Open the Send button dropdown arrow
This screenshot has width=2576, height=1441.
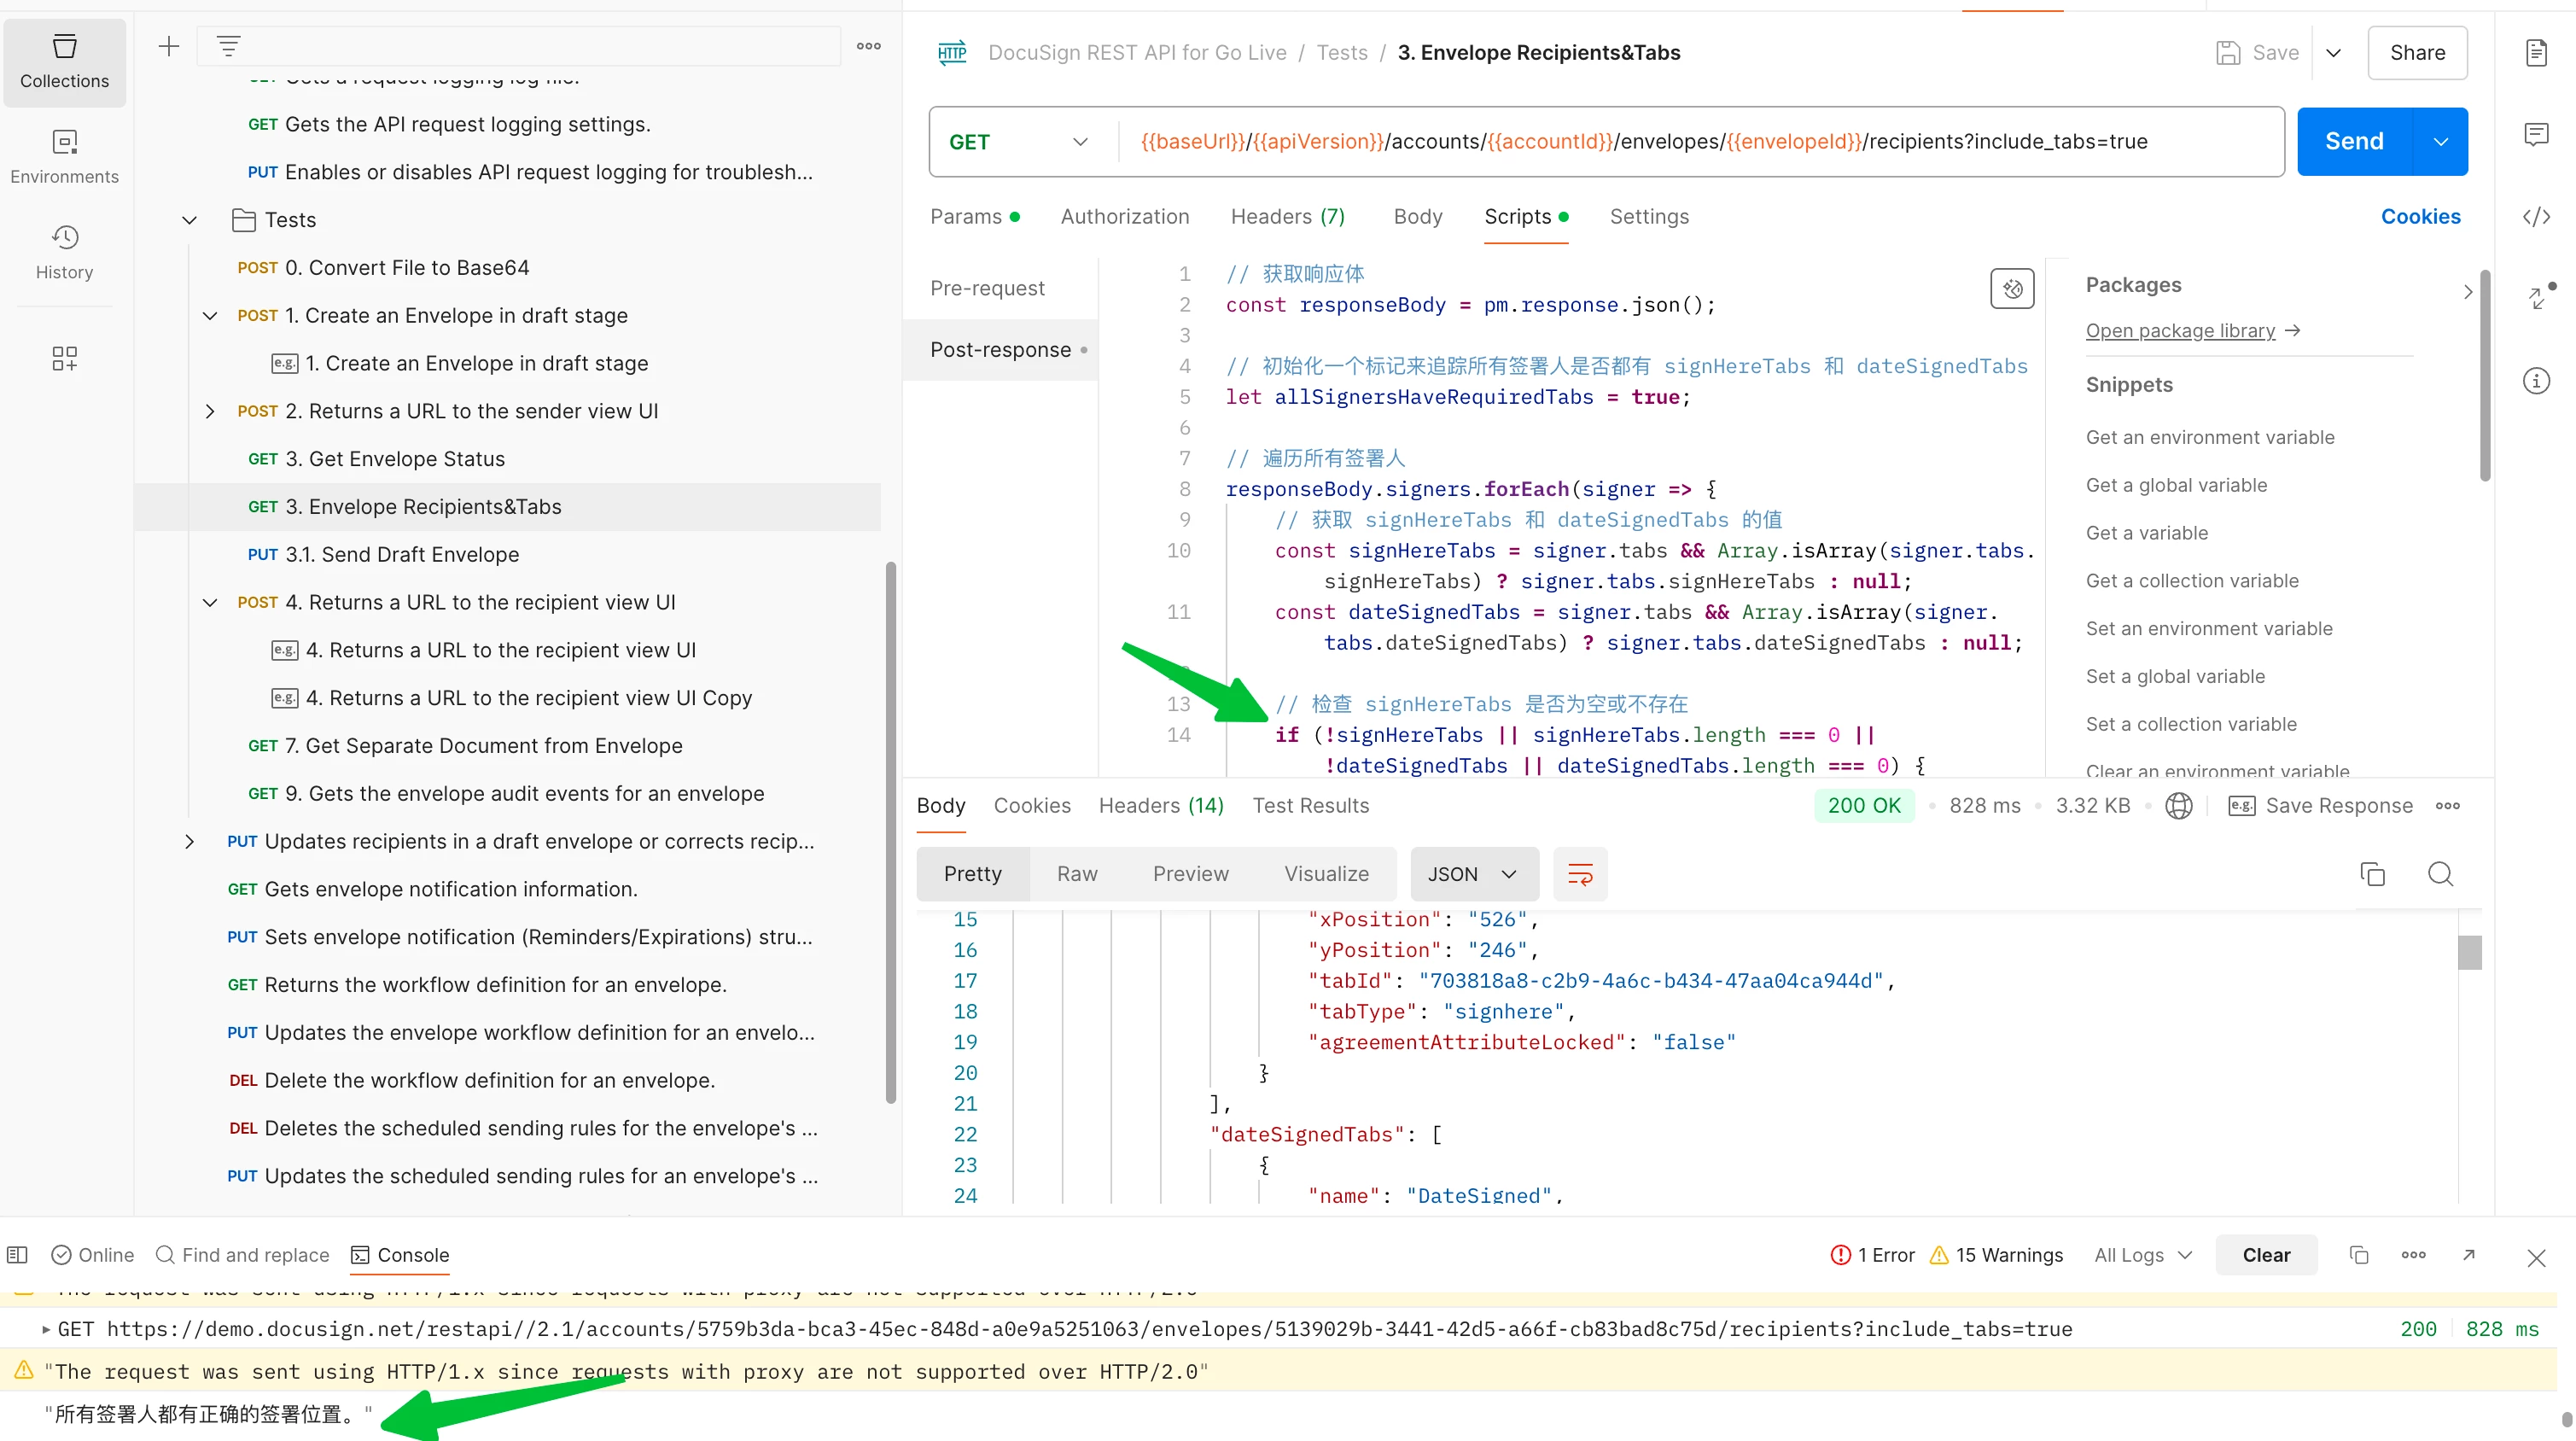(x=2440, y=142)
